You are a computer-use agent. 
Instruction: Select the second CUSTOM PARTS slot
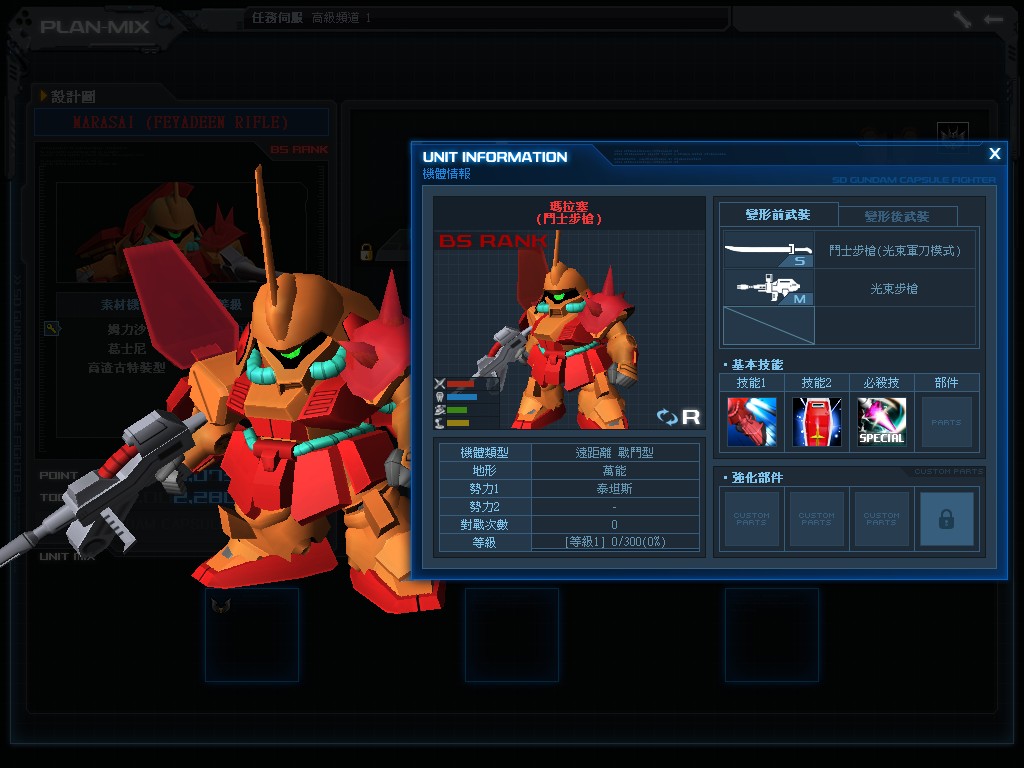point(816,519)
